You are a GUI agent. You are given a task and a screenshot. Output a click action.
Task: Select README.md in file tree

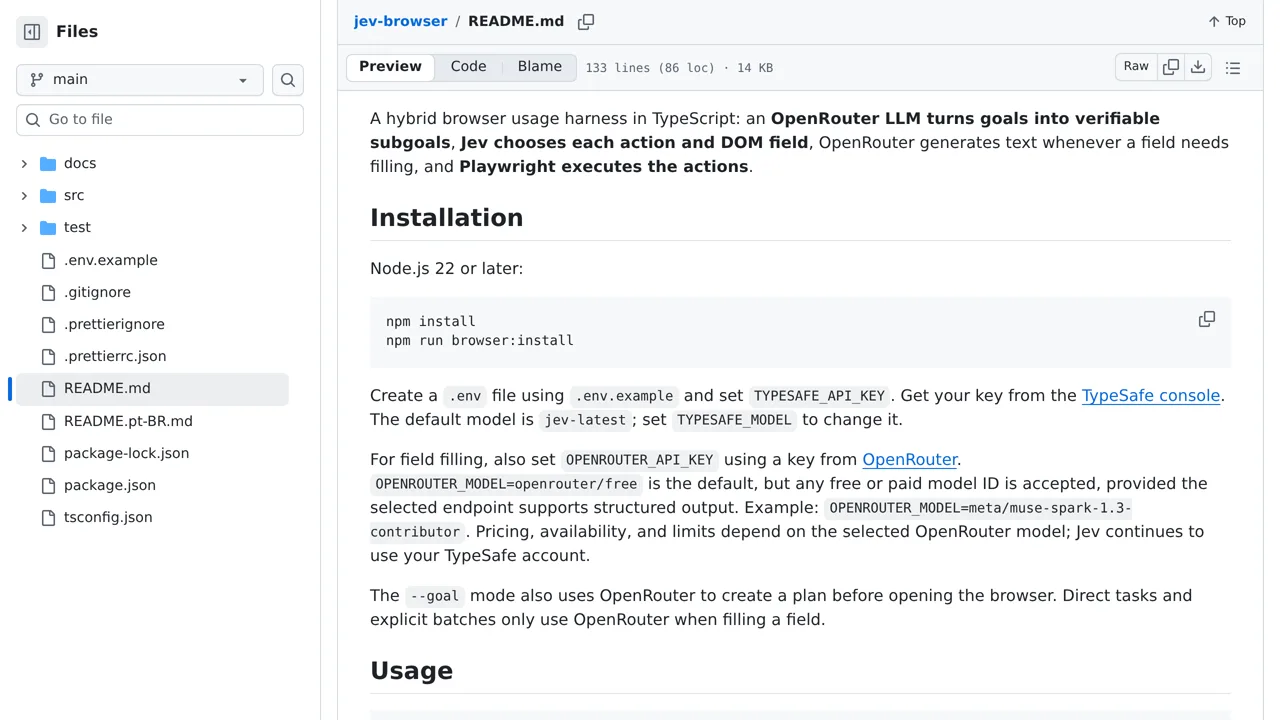click(x=152, y=388)
